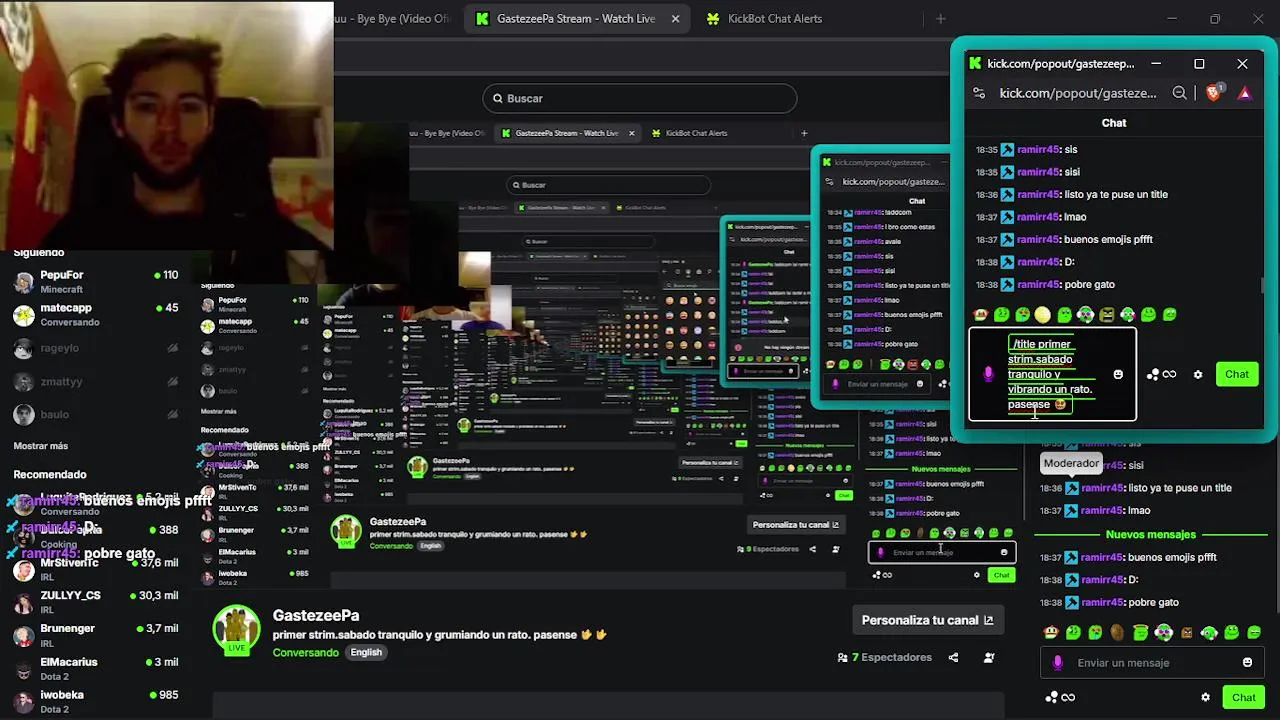Image resolution: width=1280 pixels, height=720 pixels.
Task: Send message with popout green Chat button
Action: pyautogui.click(x=1237, y=374)
